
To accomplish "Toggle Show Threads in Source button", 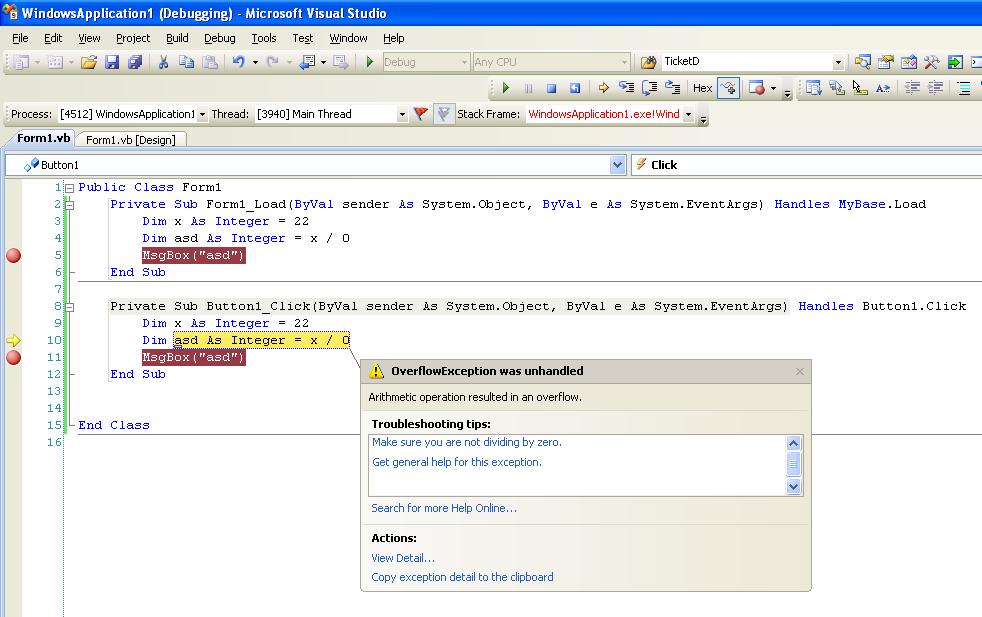I will [x=728, y=88].
